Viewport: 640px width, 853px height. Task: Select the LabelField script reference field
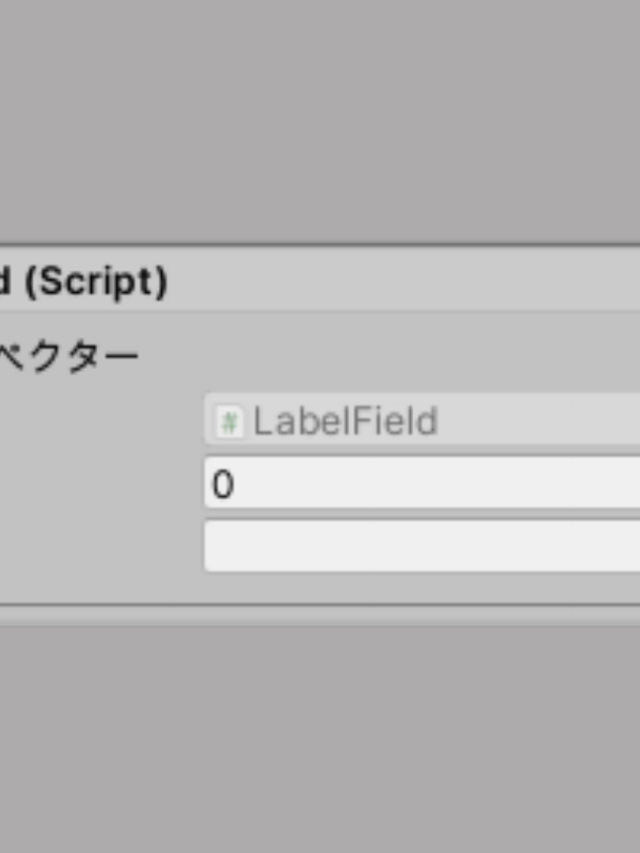tap(422, 419)
